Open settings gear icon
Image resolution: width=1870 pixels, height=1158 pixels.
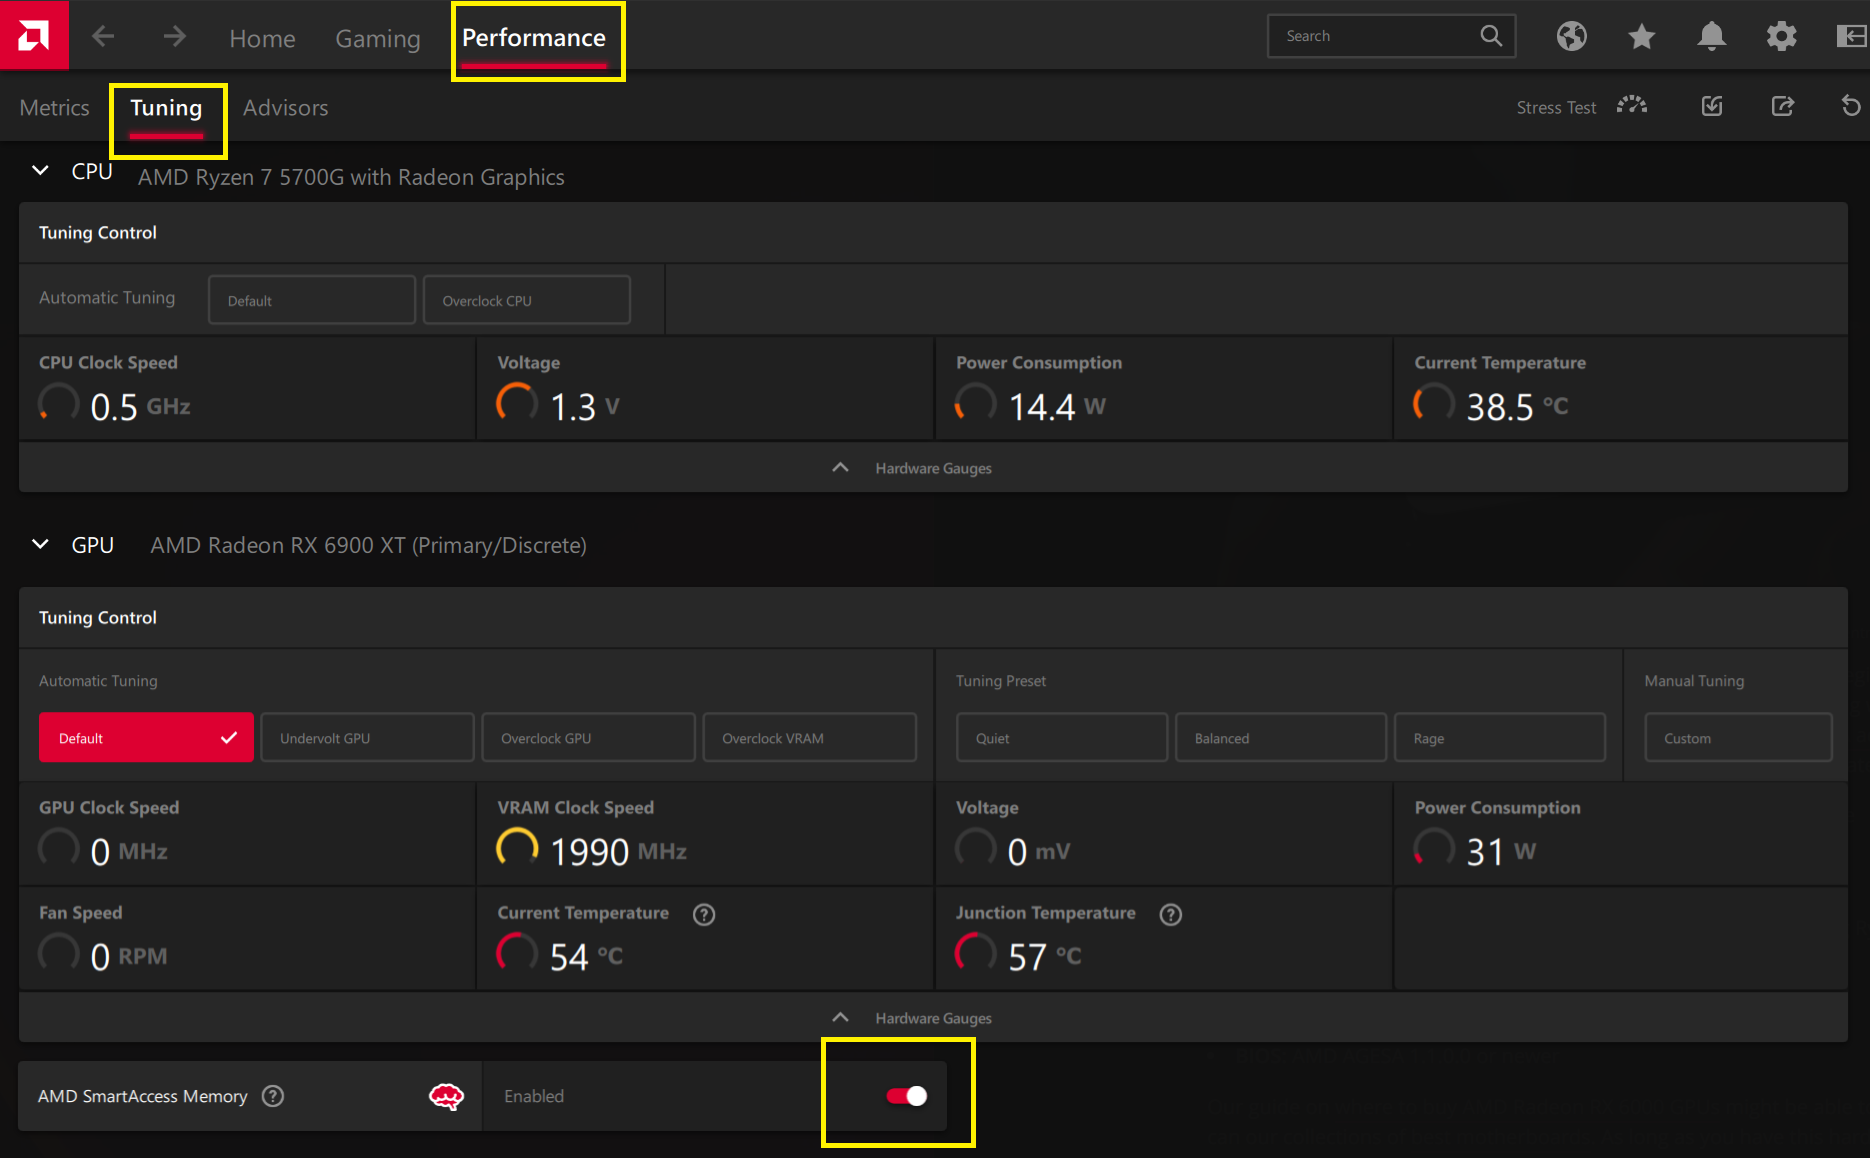tap(1781, 37)
